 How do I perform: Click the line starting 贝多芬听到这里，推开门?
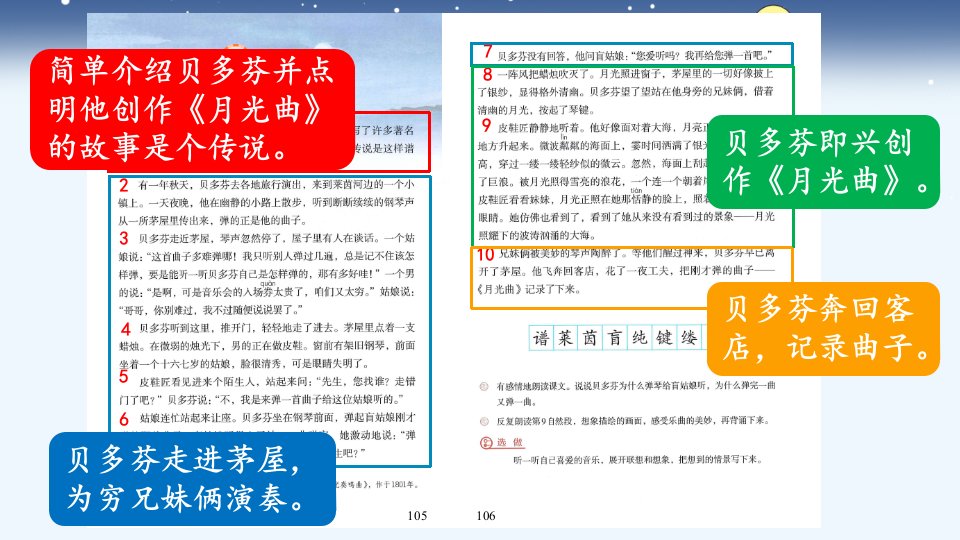coord(277,328)
